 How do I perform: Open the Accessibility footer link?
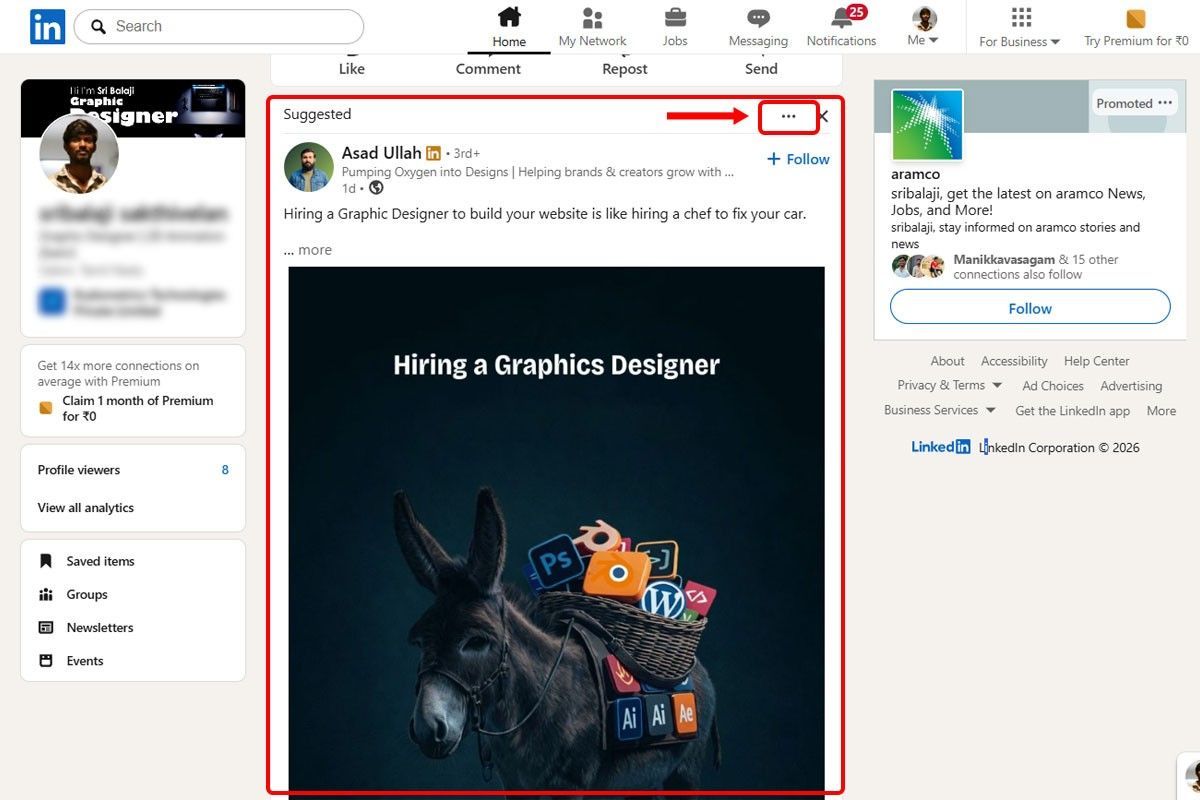pyautogui.click(x=1014, y=361)
